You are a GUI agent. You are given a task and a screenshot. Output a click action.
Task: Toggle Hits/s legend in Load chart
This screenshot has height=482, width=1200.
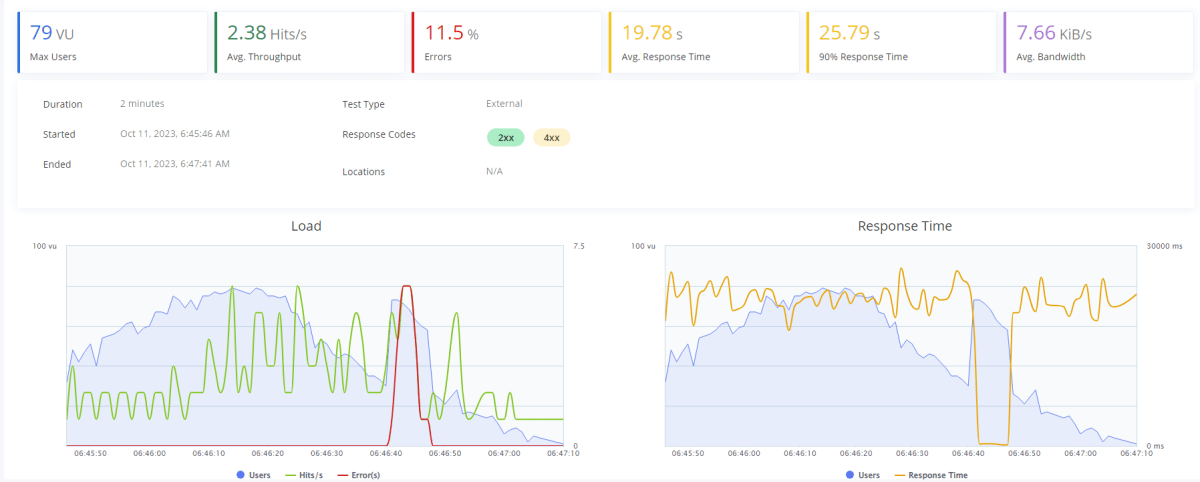304,475
